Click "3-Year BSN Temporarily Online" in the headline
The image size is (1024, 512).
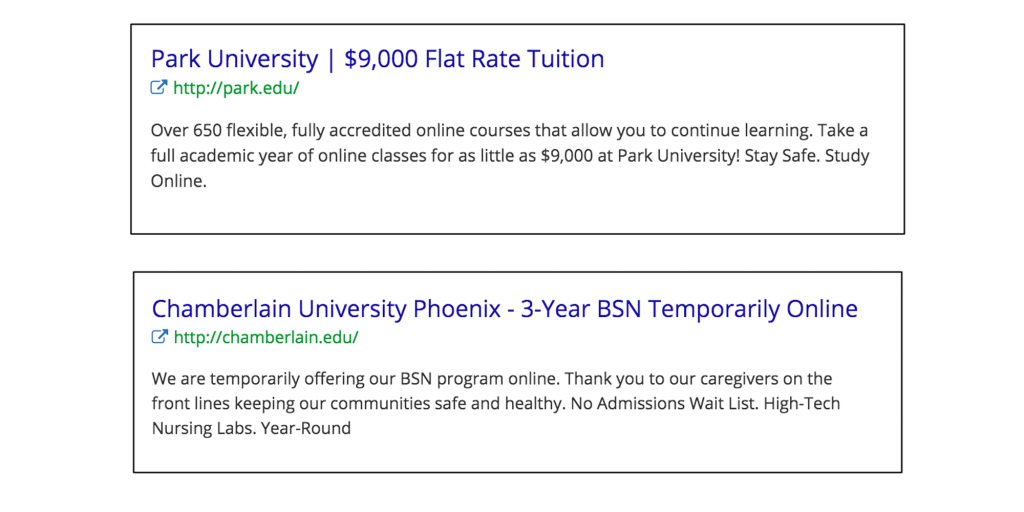point(689,308)
